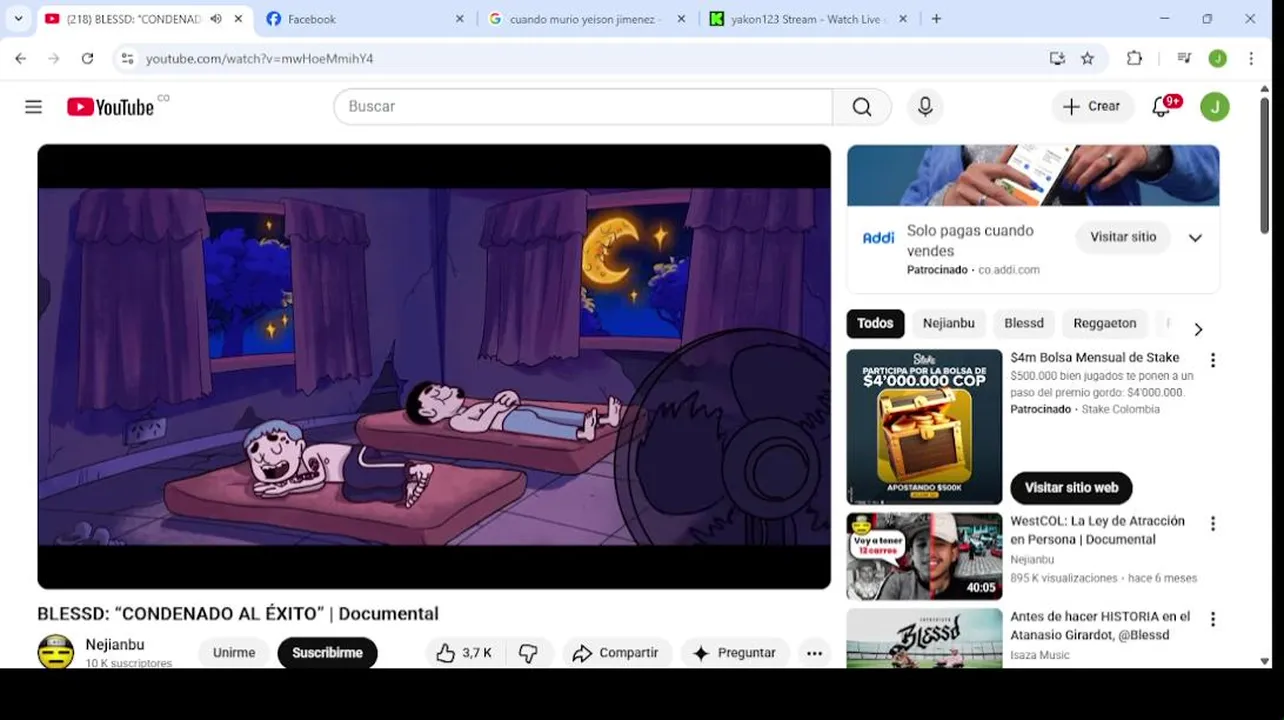Image resolution: width=1284 pixels, height=720 pixels.
Task: Click the Suscribirme button
Action: point(327,653)
